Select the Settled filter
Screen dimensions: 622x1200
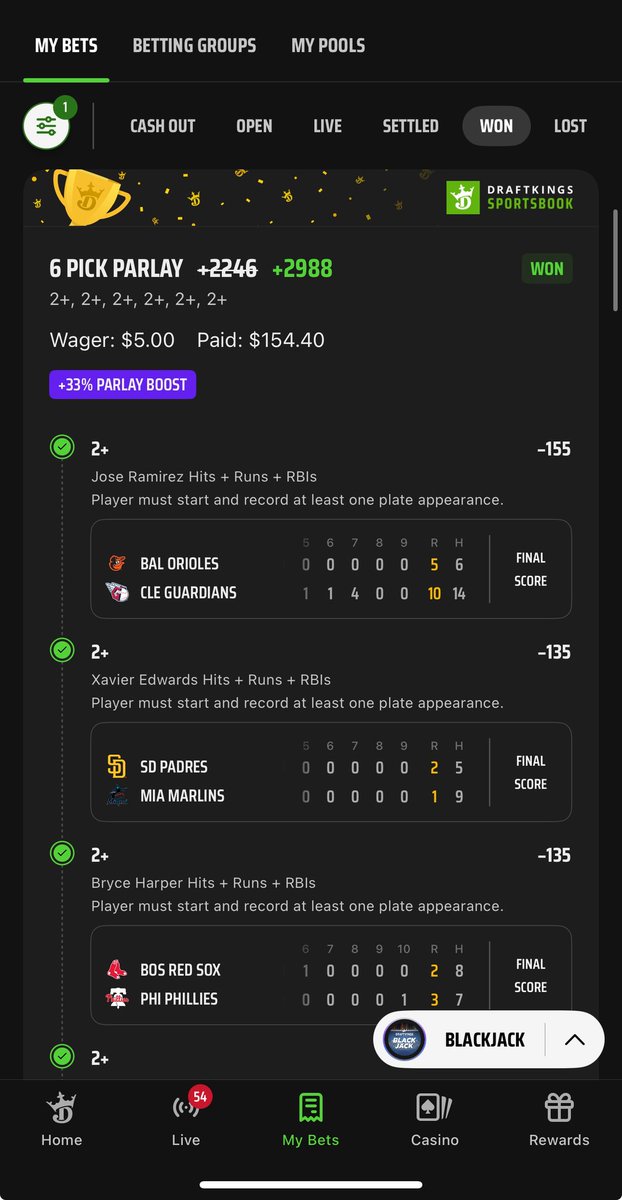pos(410,126)
